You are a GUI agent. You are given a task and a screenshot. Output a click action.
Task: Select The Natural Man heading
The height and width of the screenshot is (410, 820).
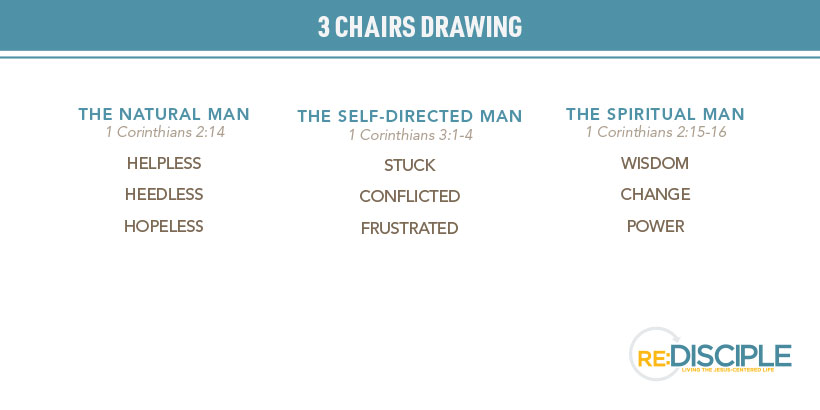pos(164,114)
